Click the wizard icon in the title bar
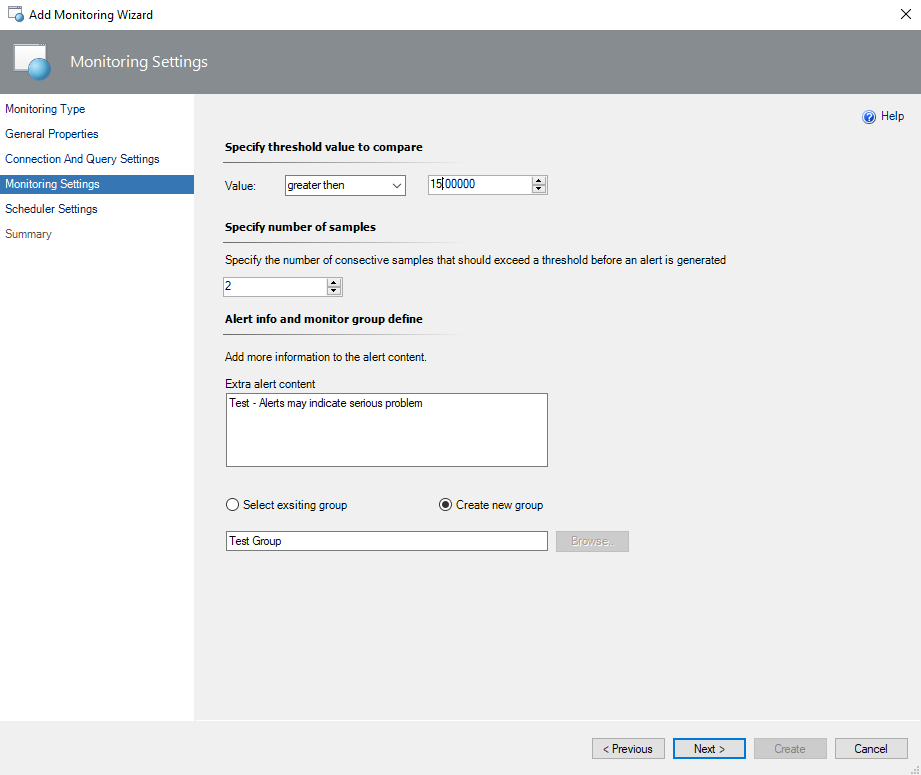Image resolution: width=921 pixels, height=775 pixels. (15, 15)
